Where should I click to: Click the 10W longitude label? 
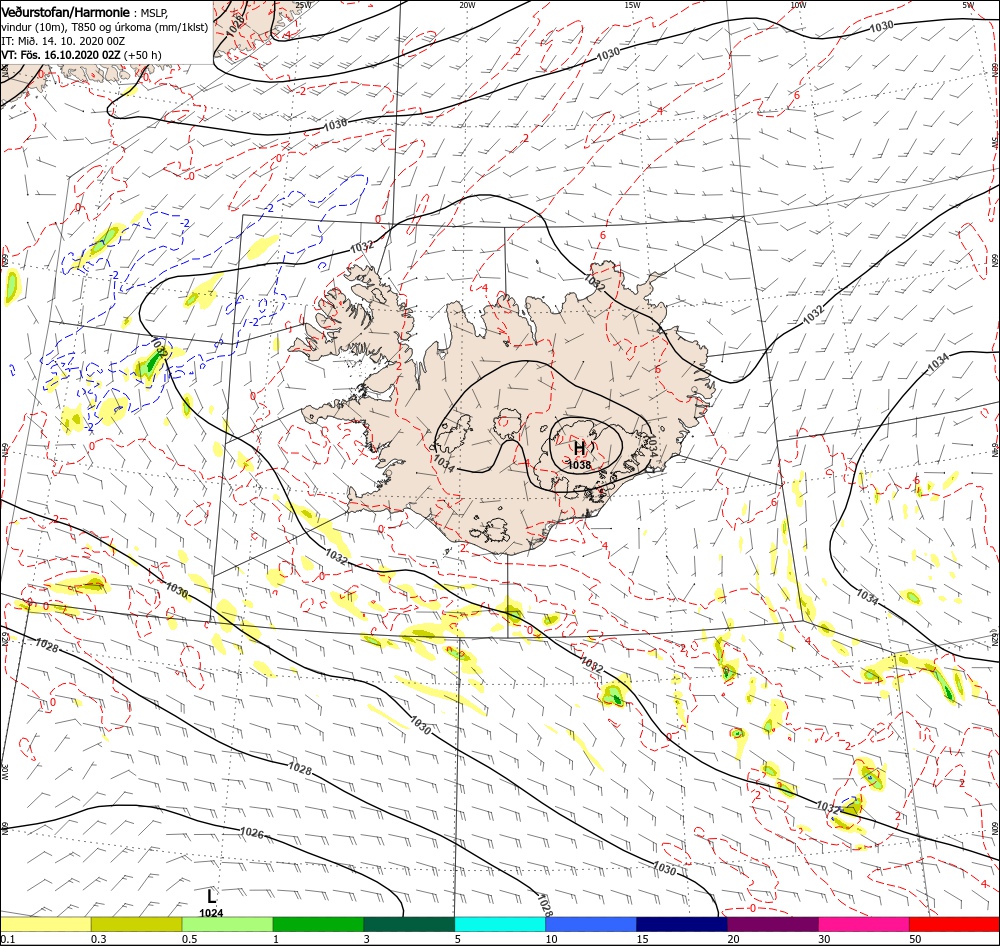[x=798, y=5]
